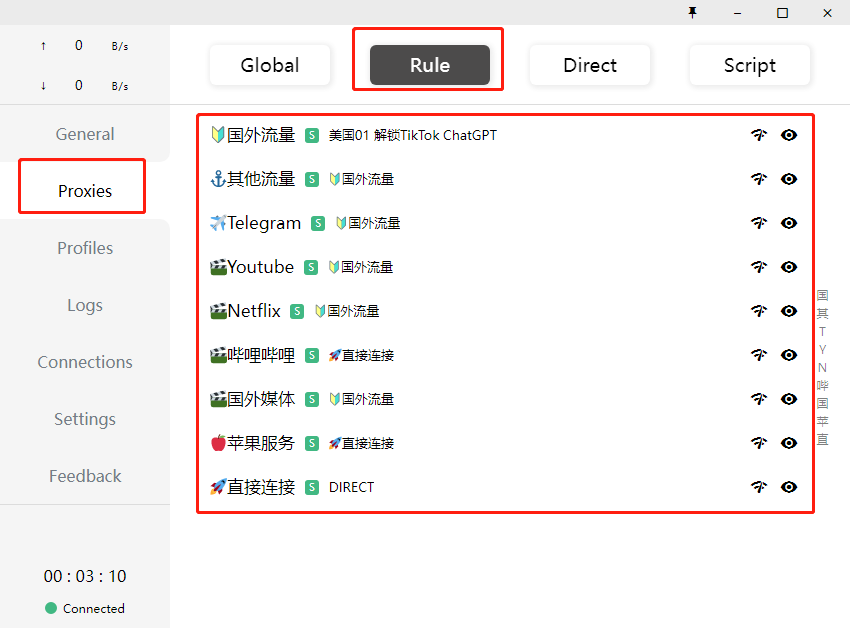Toggle eye visibility on 哔哩哔哩 row
Screen dimensions: 850x628
tap(789, 355)
